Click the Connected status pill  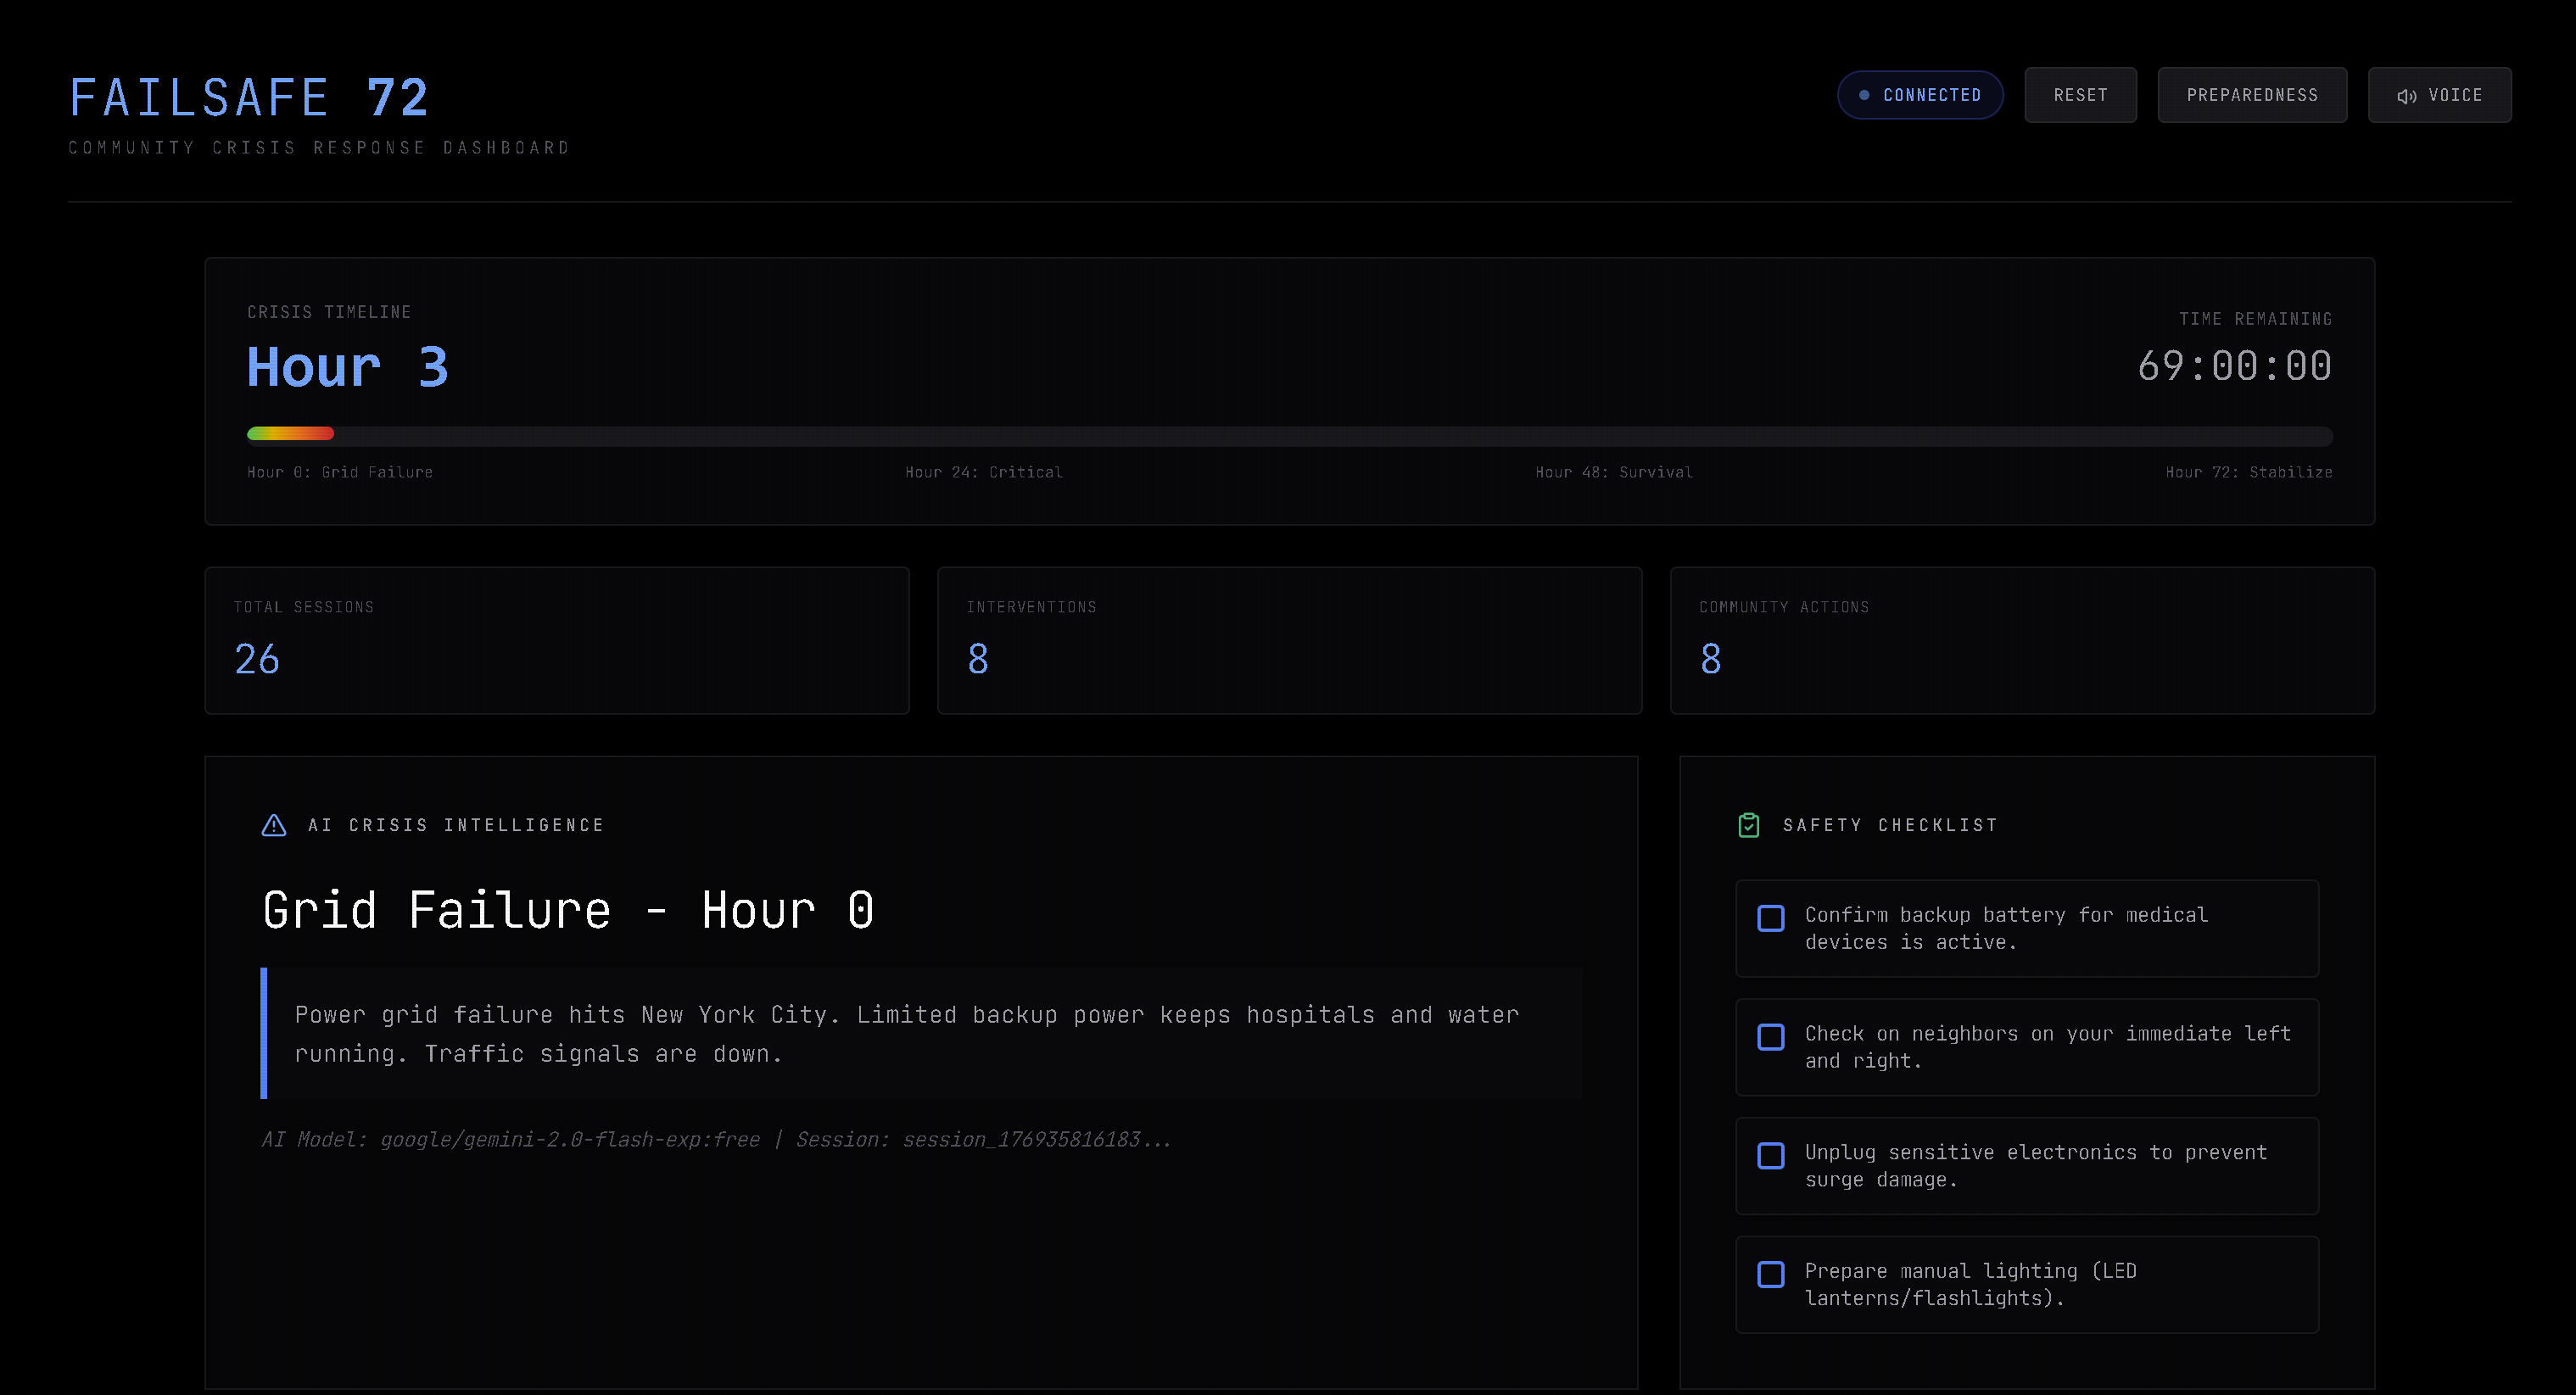click(x=1920, y=95)
